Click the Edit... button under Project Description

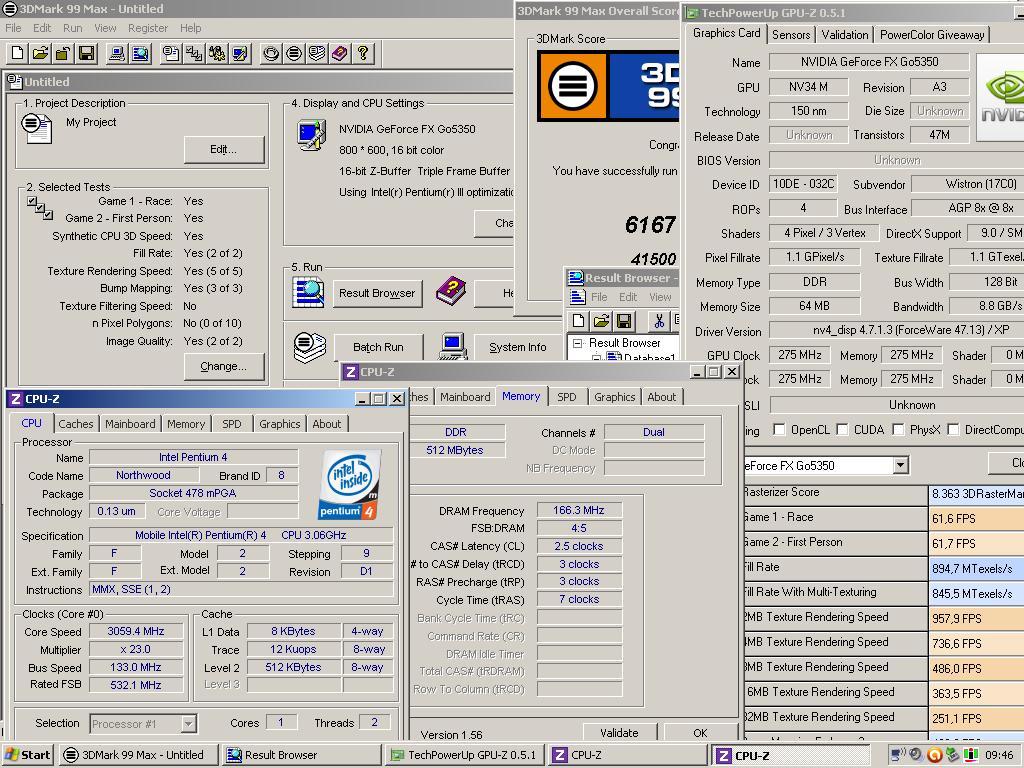tap(224, 150)
